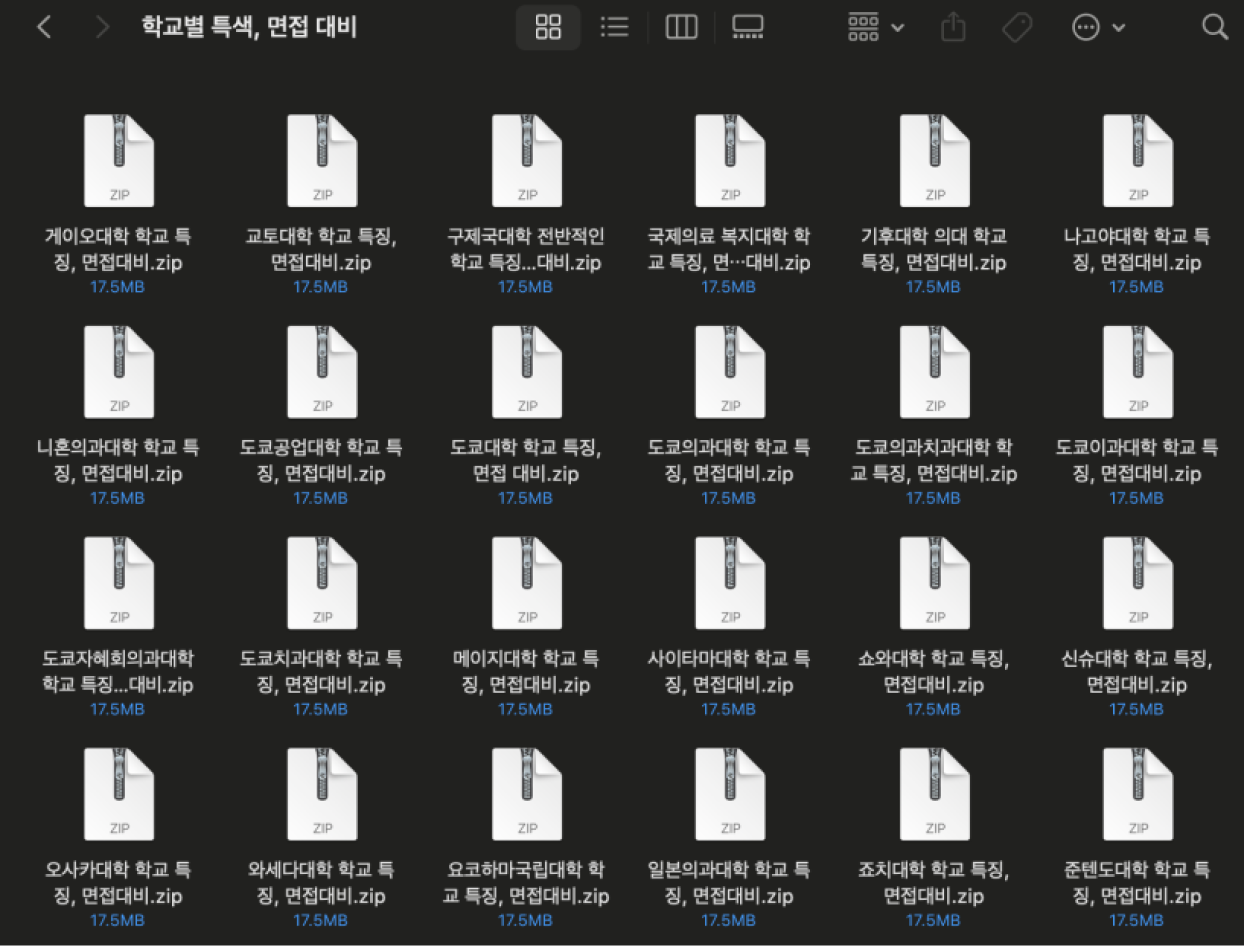Screen dimensions: 1244x946
Task: Click file name 나고야대학 학교 특징, 면접대비.zip
Action: coord(1137,250)
